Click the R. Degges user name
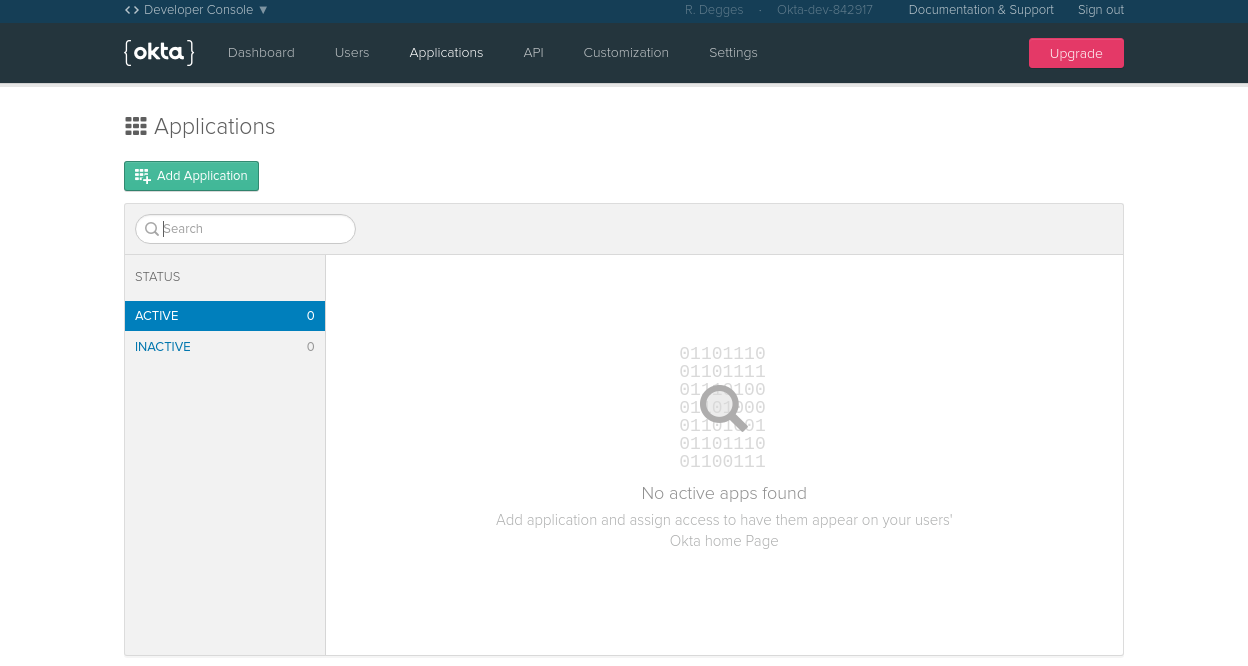 (x=712, y=10)
